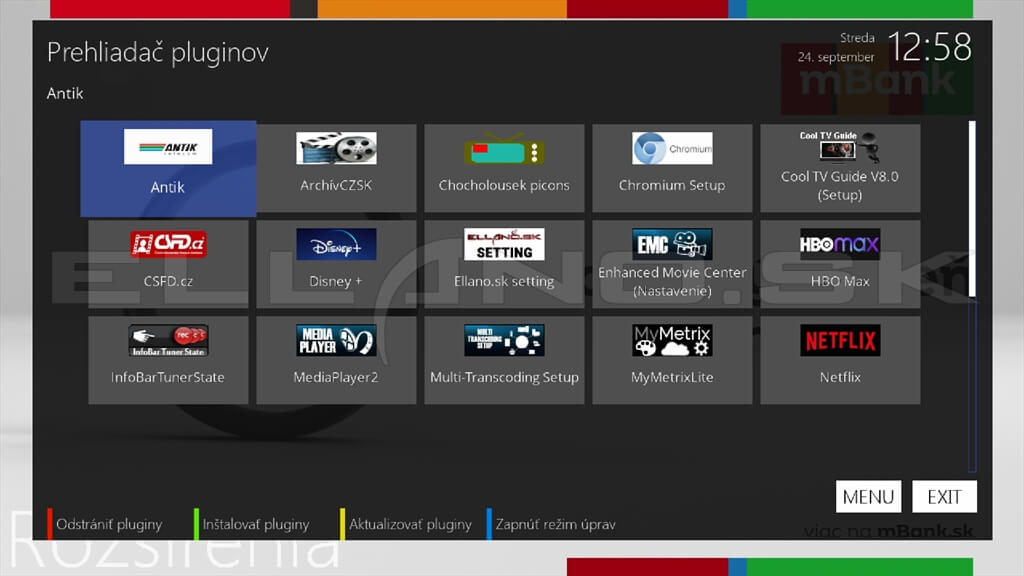The image size is (1024, 576).
Task: Launch the Cool TV Guide icon
Action: point(840,146)
